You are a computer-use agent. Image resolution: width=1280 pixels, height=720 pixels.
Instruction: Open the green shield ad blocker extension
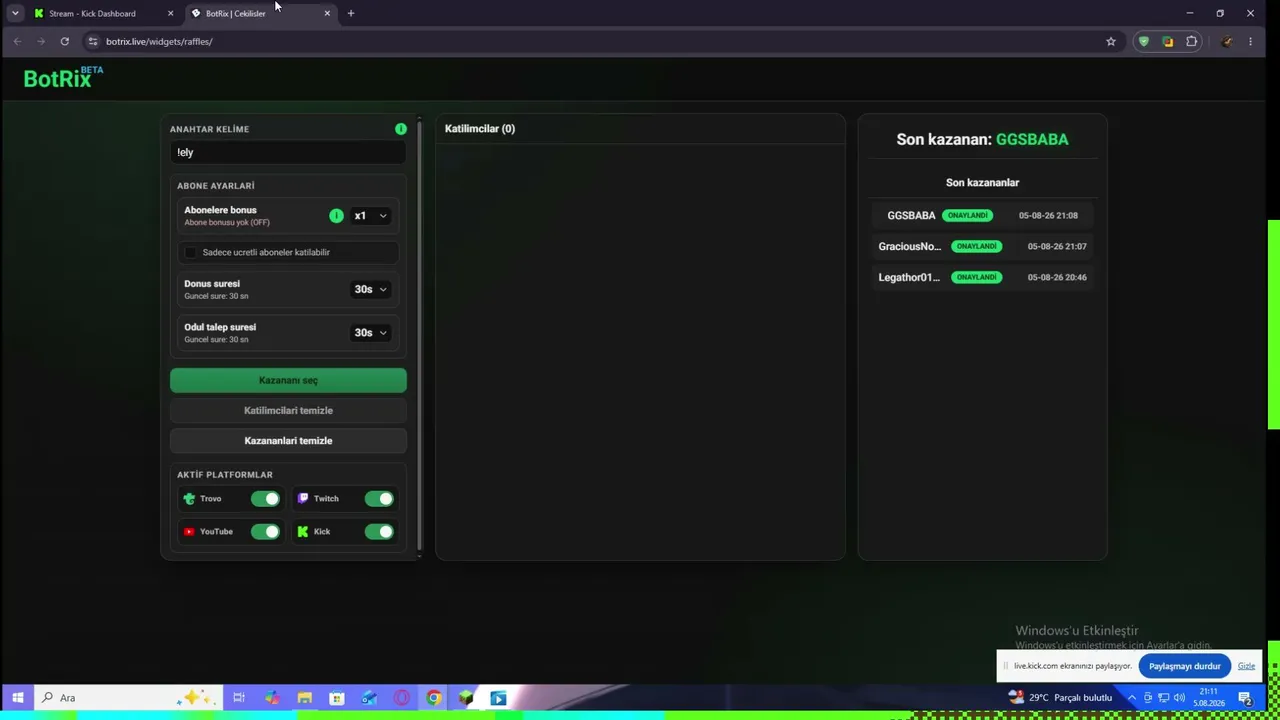point(1144,41)
